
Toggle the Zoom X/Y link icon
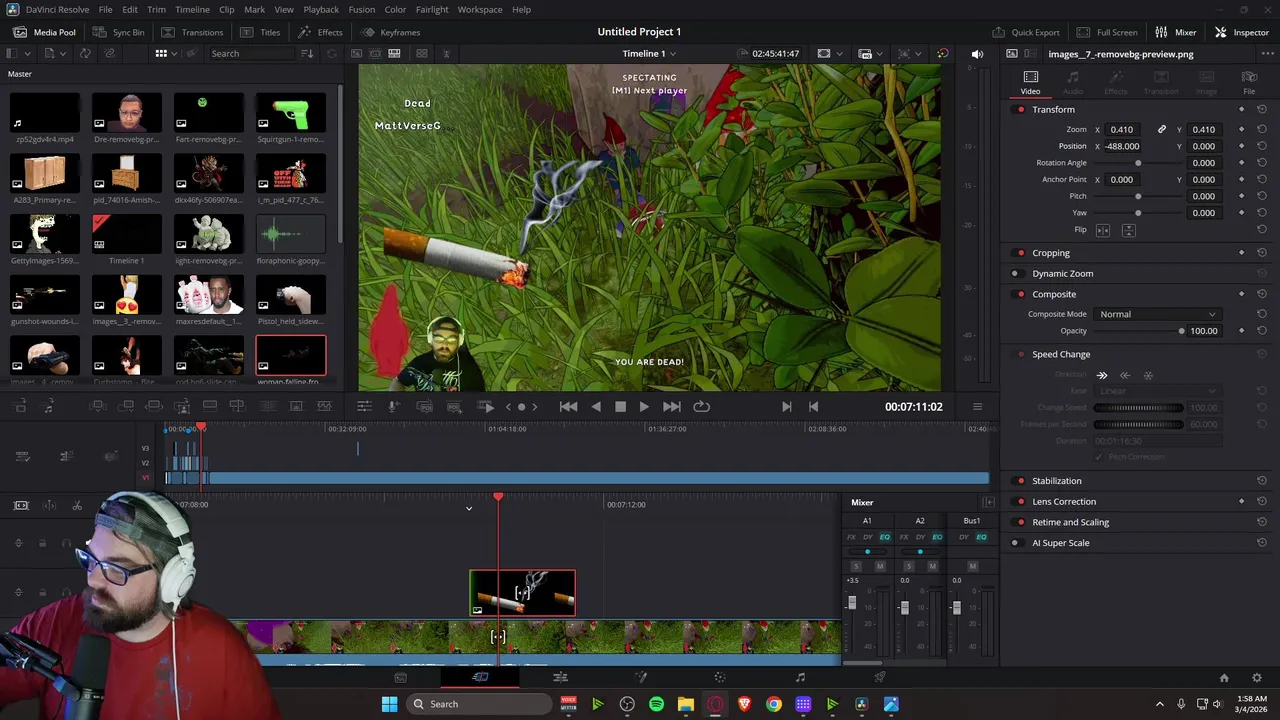[1161, 129]
